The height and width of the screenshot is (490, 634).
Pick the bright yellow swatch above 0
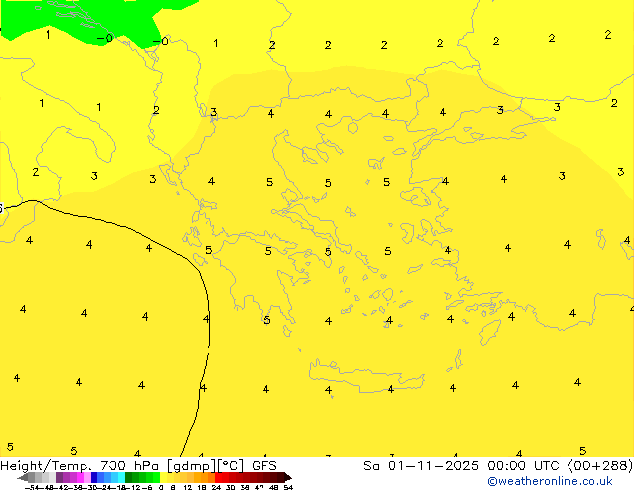click(163, 477)
